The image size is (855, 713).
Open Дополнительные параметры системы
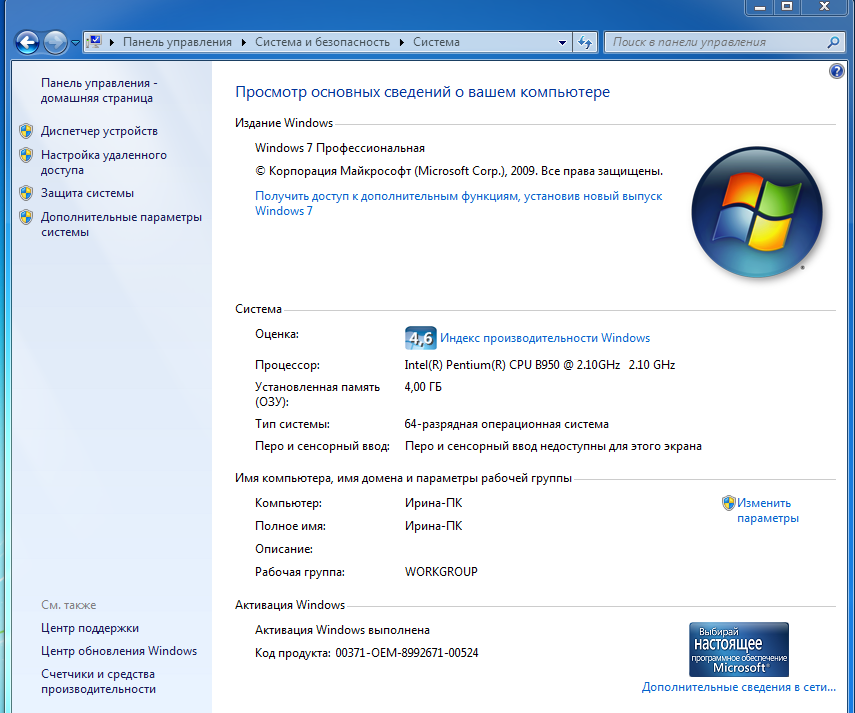[x=121, y=225]
